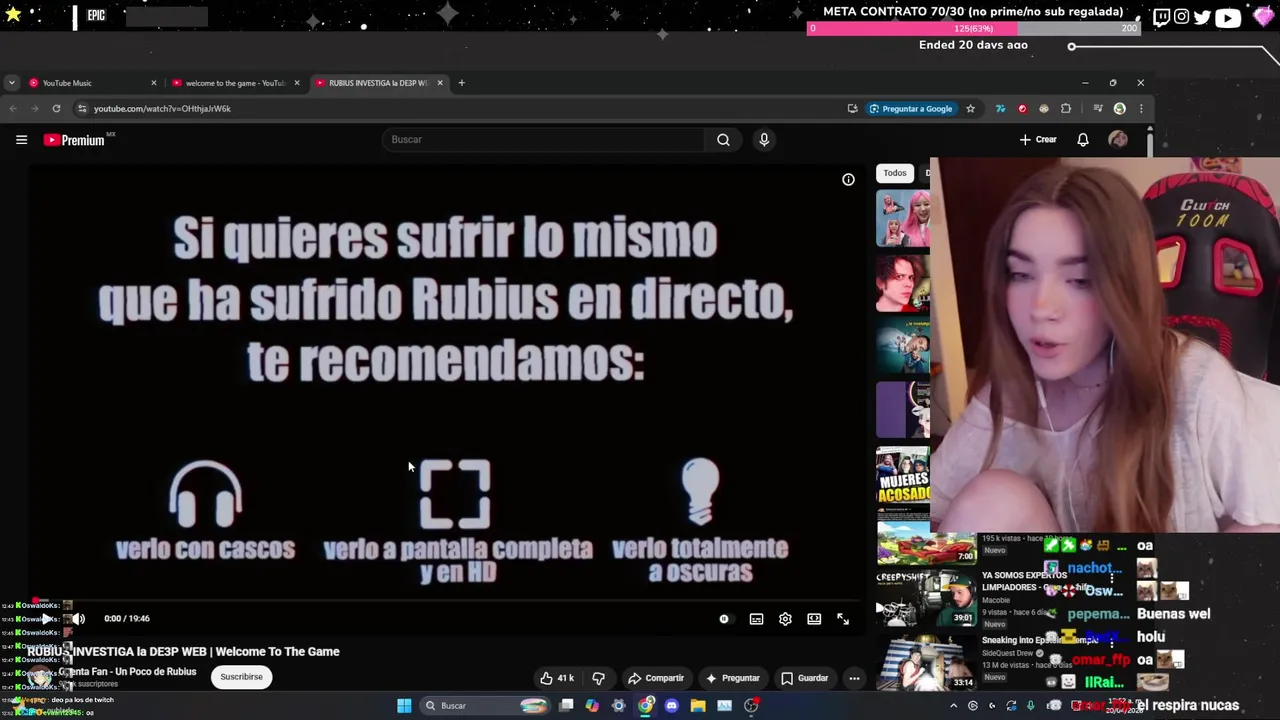Open the Instagram icon in overlay

point(1182,17)
